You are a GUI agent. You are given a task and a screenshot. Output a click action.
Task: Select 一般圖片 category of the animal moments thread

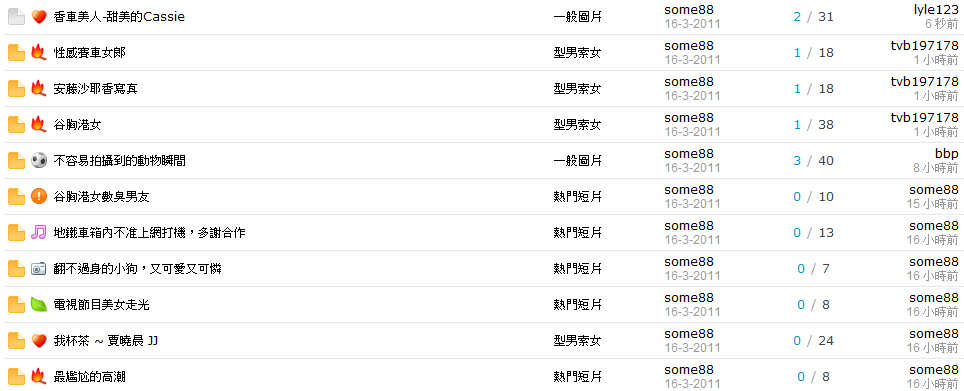577,161
